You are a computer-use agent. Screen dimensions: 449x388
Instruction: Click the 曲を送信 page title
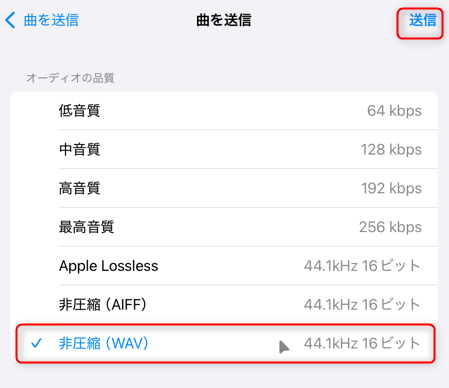tap(224, 20)
